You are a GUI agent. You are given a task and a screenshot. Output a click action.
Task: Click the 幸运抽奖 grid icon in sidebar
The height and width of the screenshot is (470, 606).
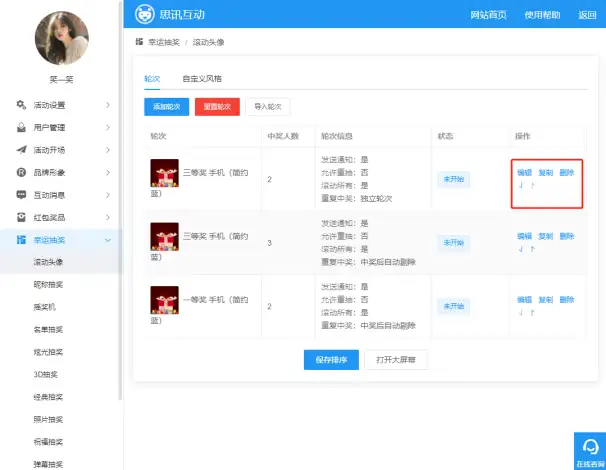[21, 240]
